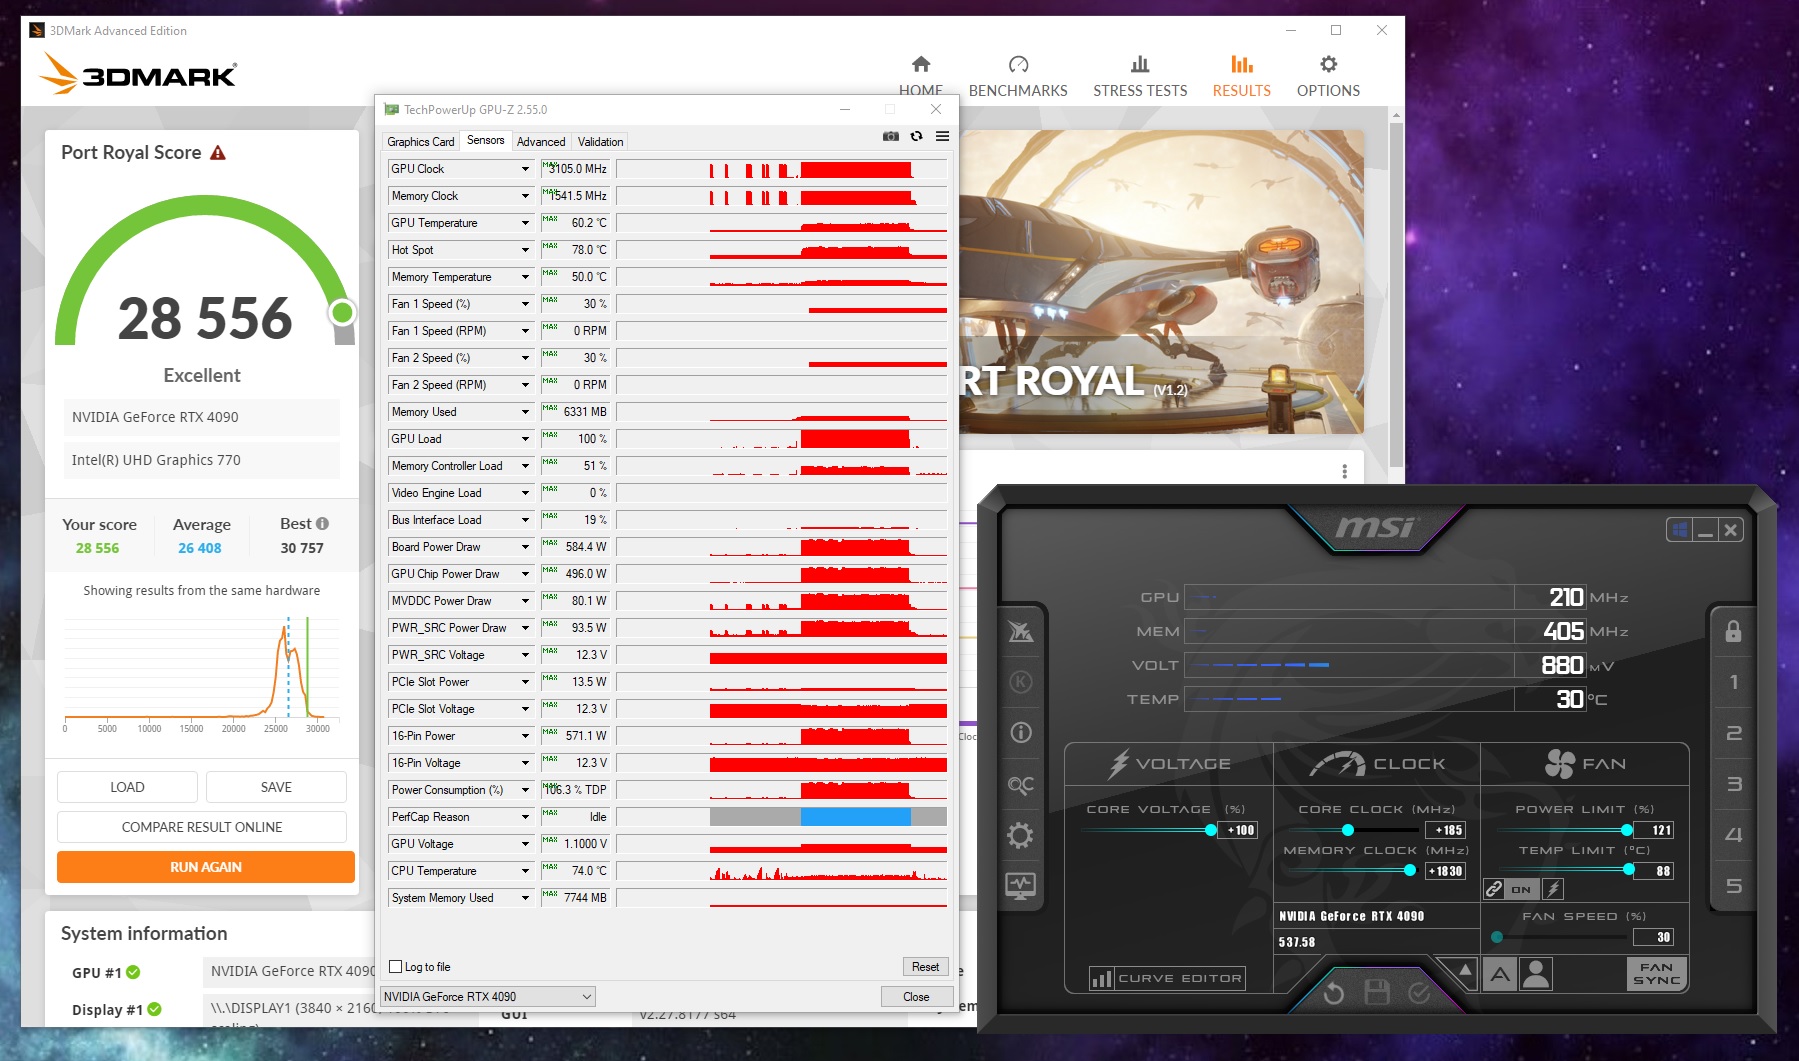Open the Benchmarks section in 3DMark
1799x1061 pixels.
[1018, 77]
